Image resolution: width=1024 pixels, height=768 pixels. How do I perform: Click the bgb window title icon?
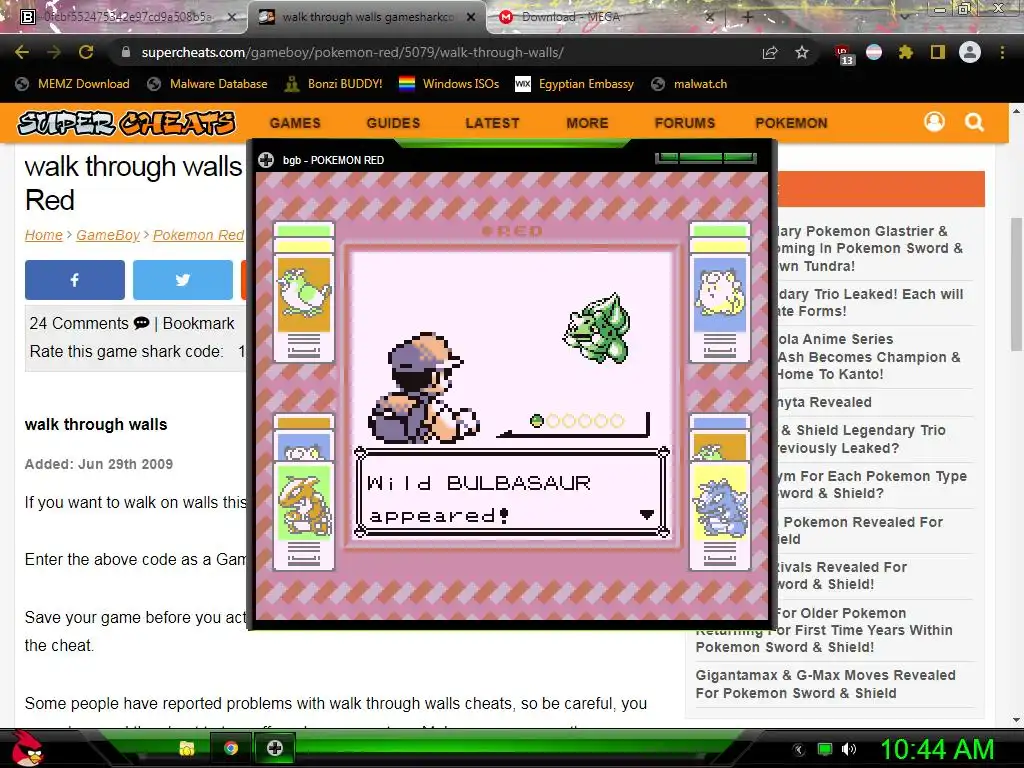click(x=266, y=160)
